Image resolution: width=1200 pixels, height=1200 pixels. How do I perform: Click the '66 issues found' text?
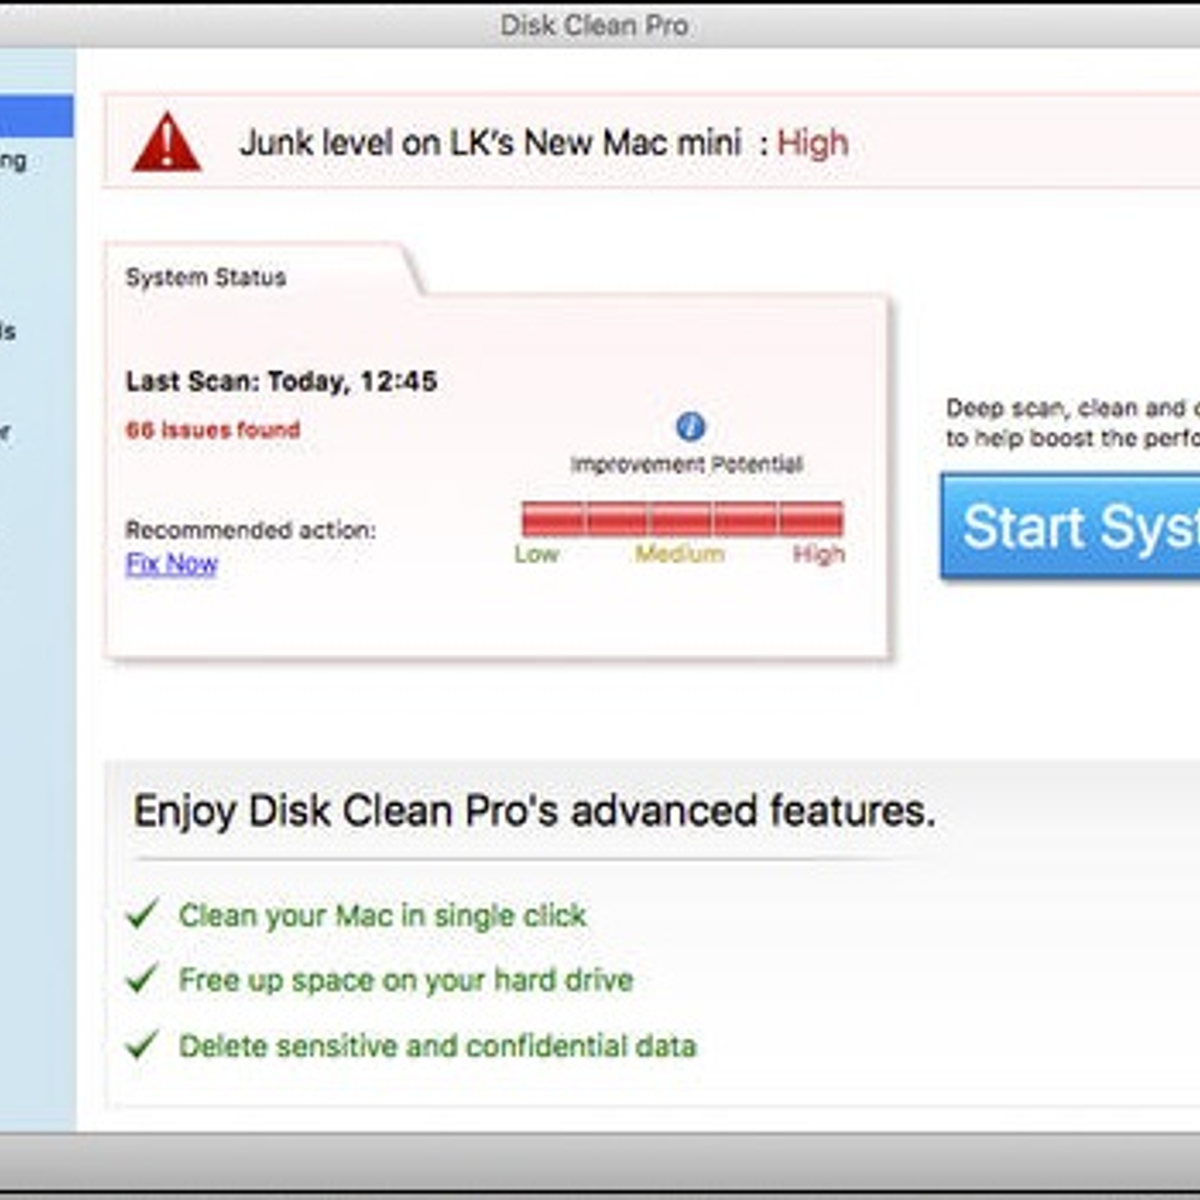click(213, 430)
